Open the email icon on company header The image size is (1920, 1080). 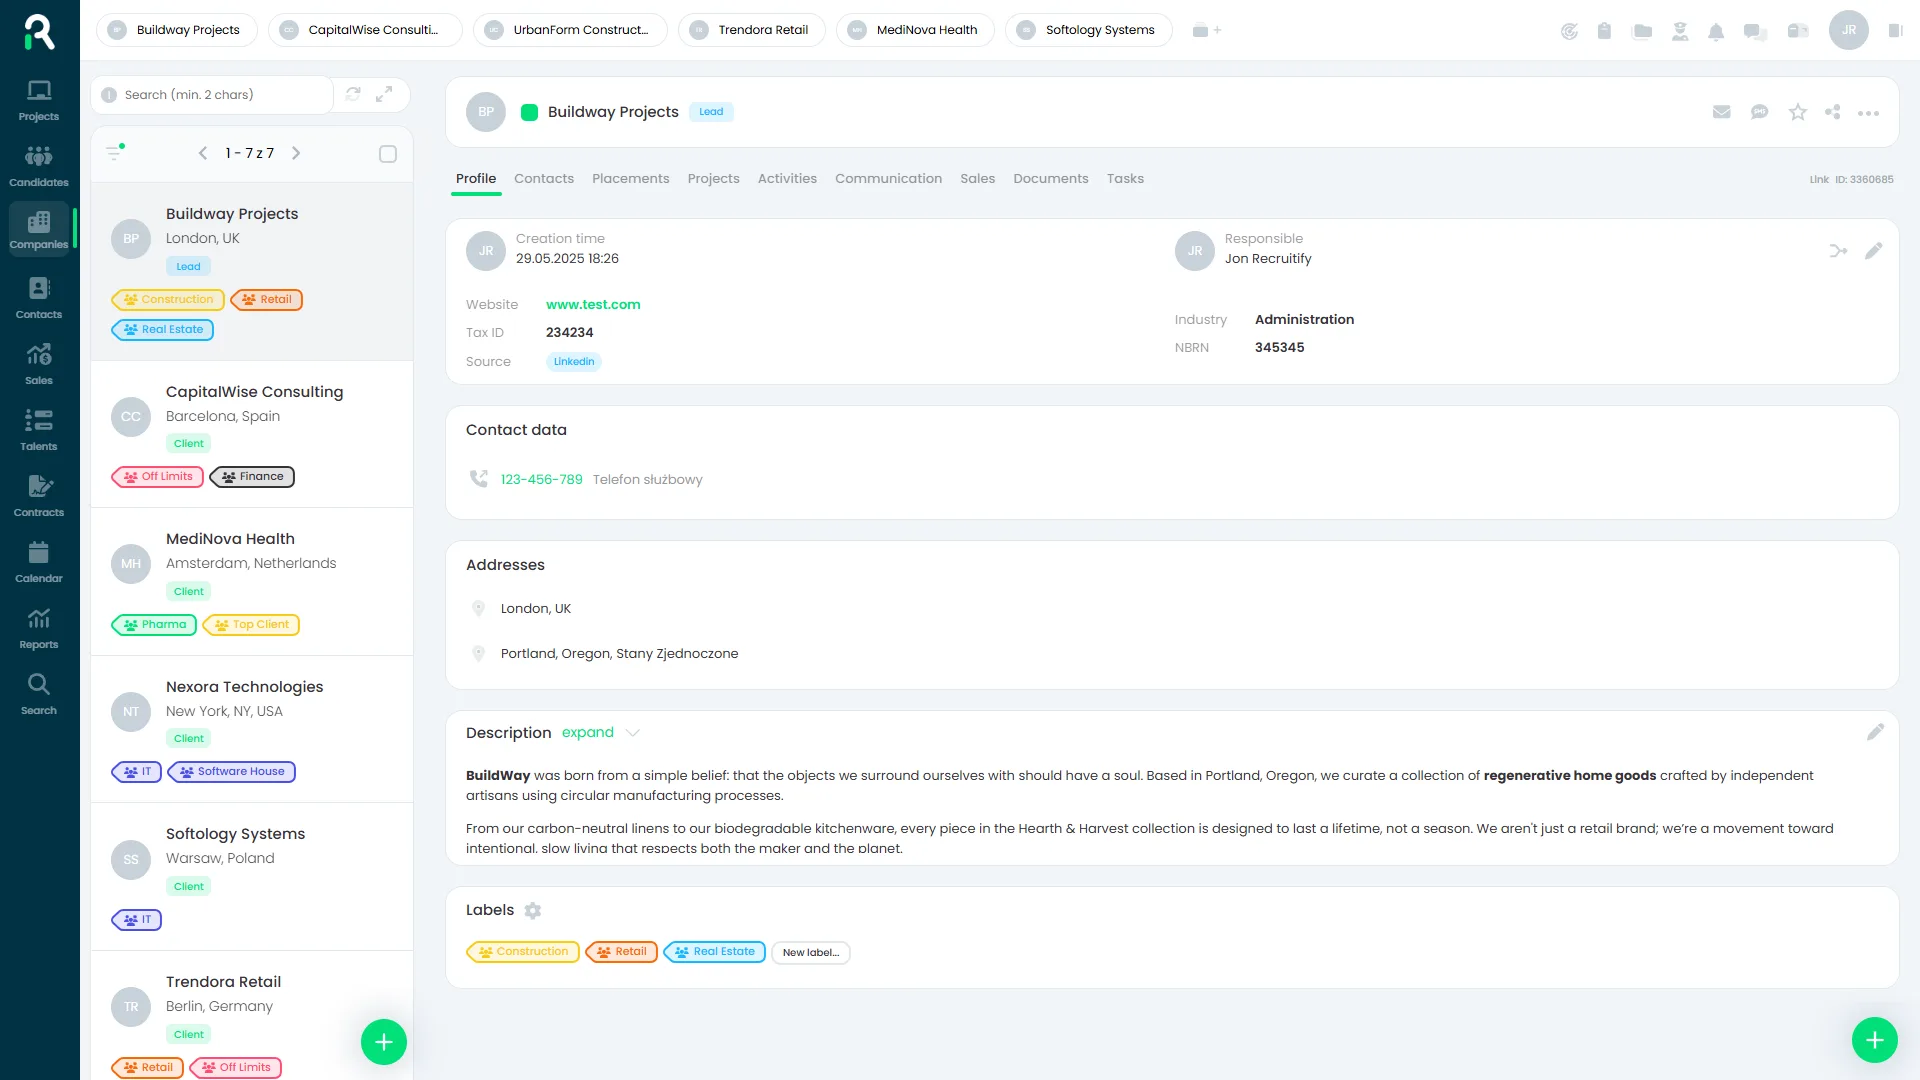(x=1721, y=112)
